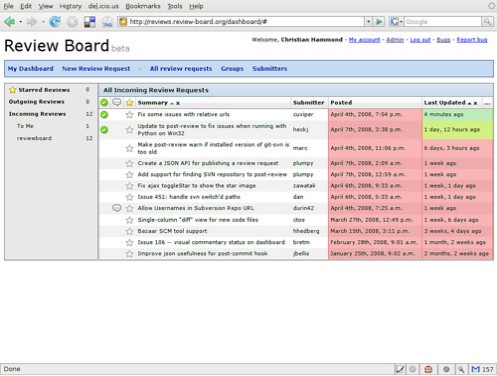Viewport: 497px width, 376px height.
Task: Open the History menu
Action: pos(70,6)
